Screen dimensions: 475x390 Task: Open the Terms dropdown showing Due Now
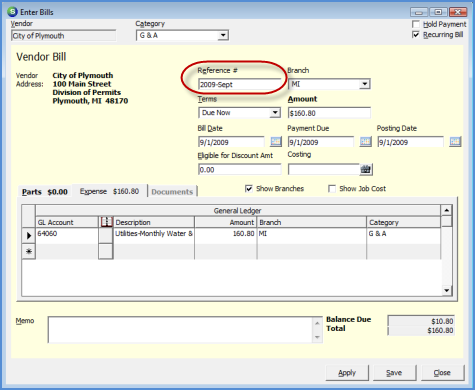[x=275, y=113]
